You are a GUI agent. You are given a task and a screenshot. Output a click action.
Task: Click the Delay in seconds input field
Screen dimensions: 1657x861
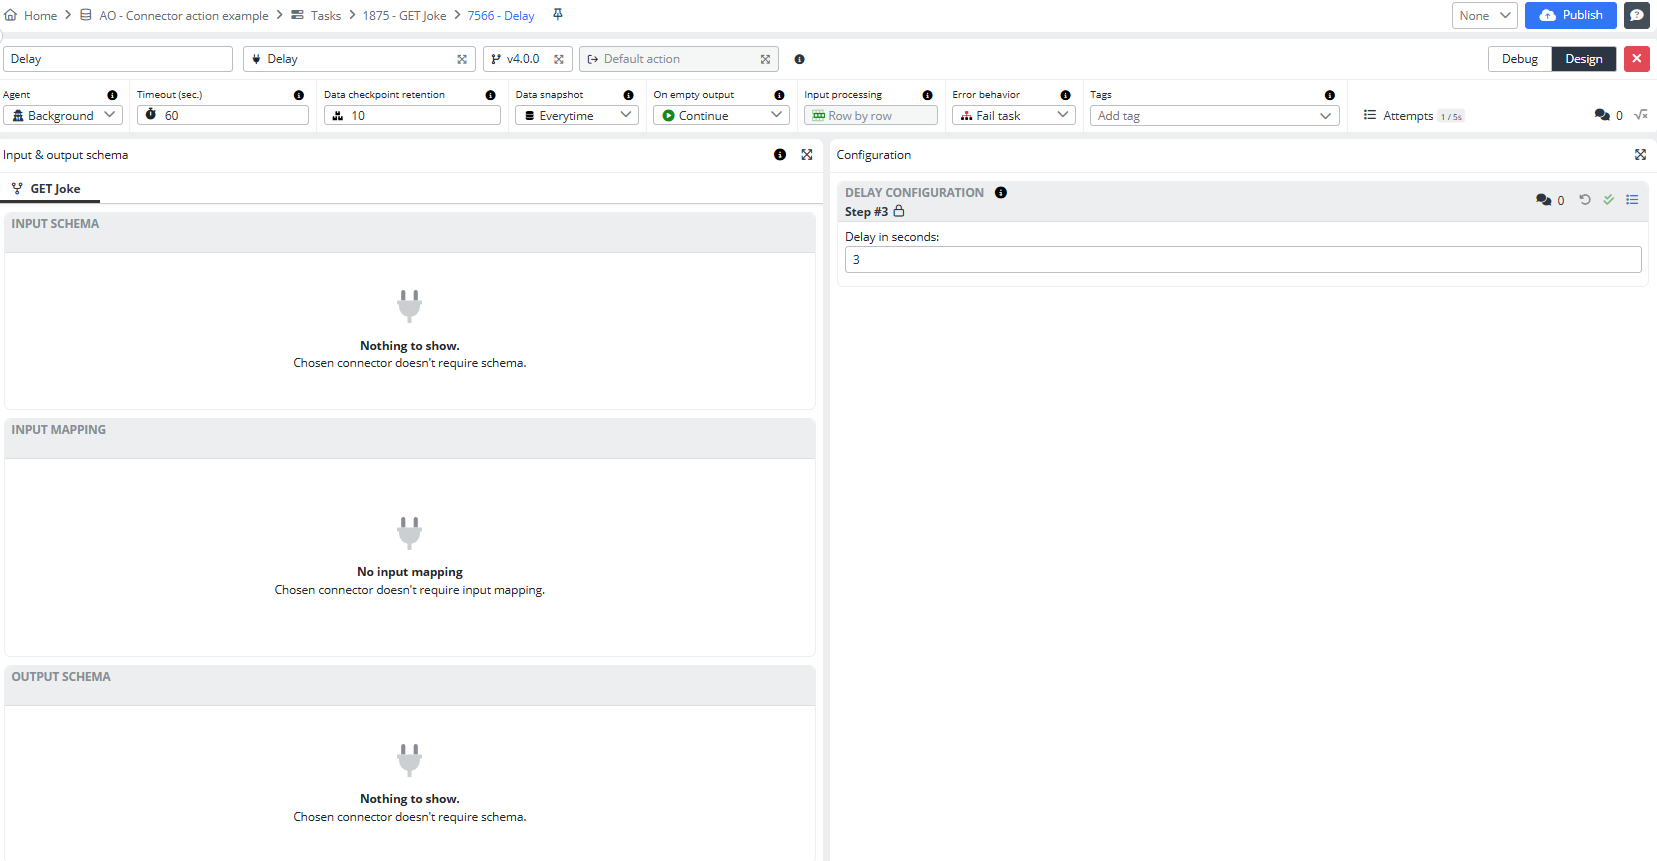pyautogui.click(x=1242, y=260)
